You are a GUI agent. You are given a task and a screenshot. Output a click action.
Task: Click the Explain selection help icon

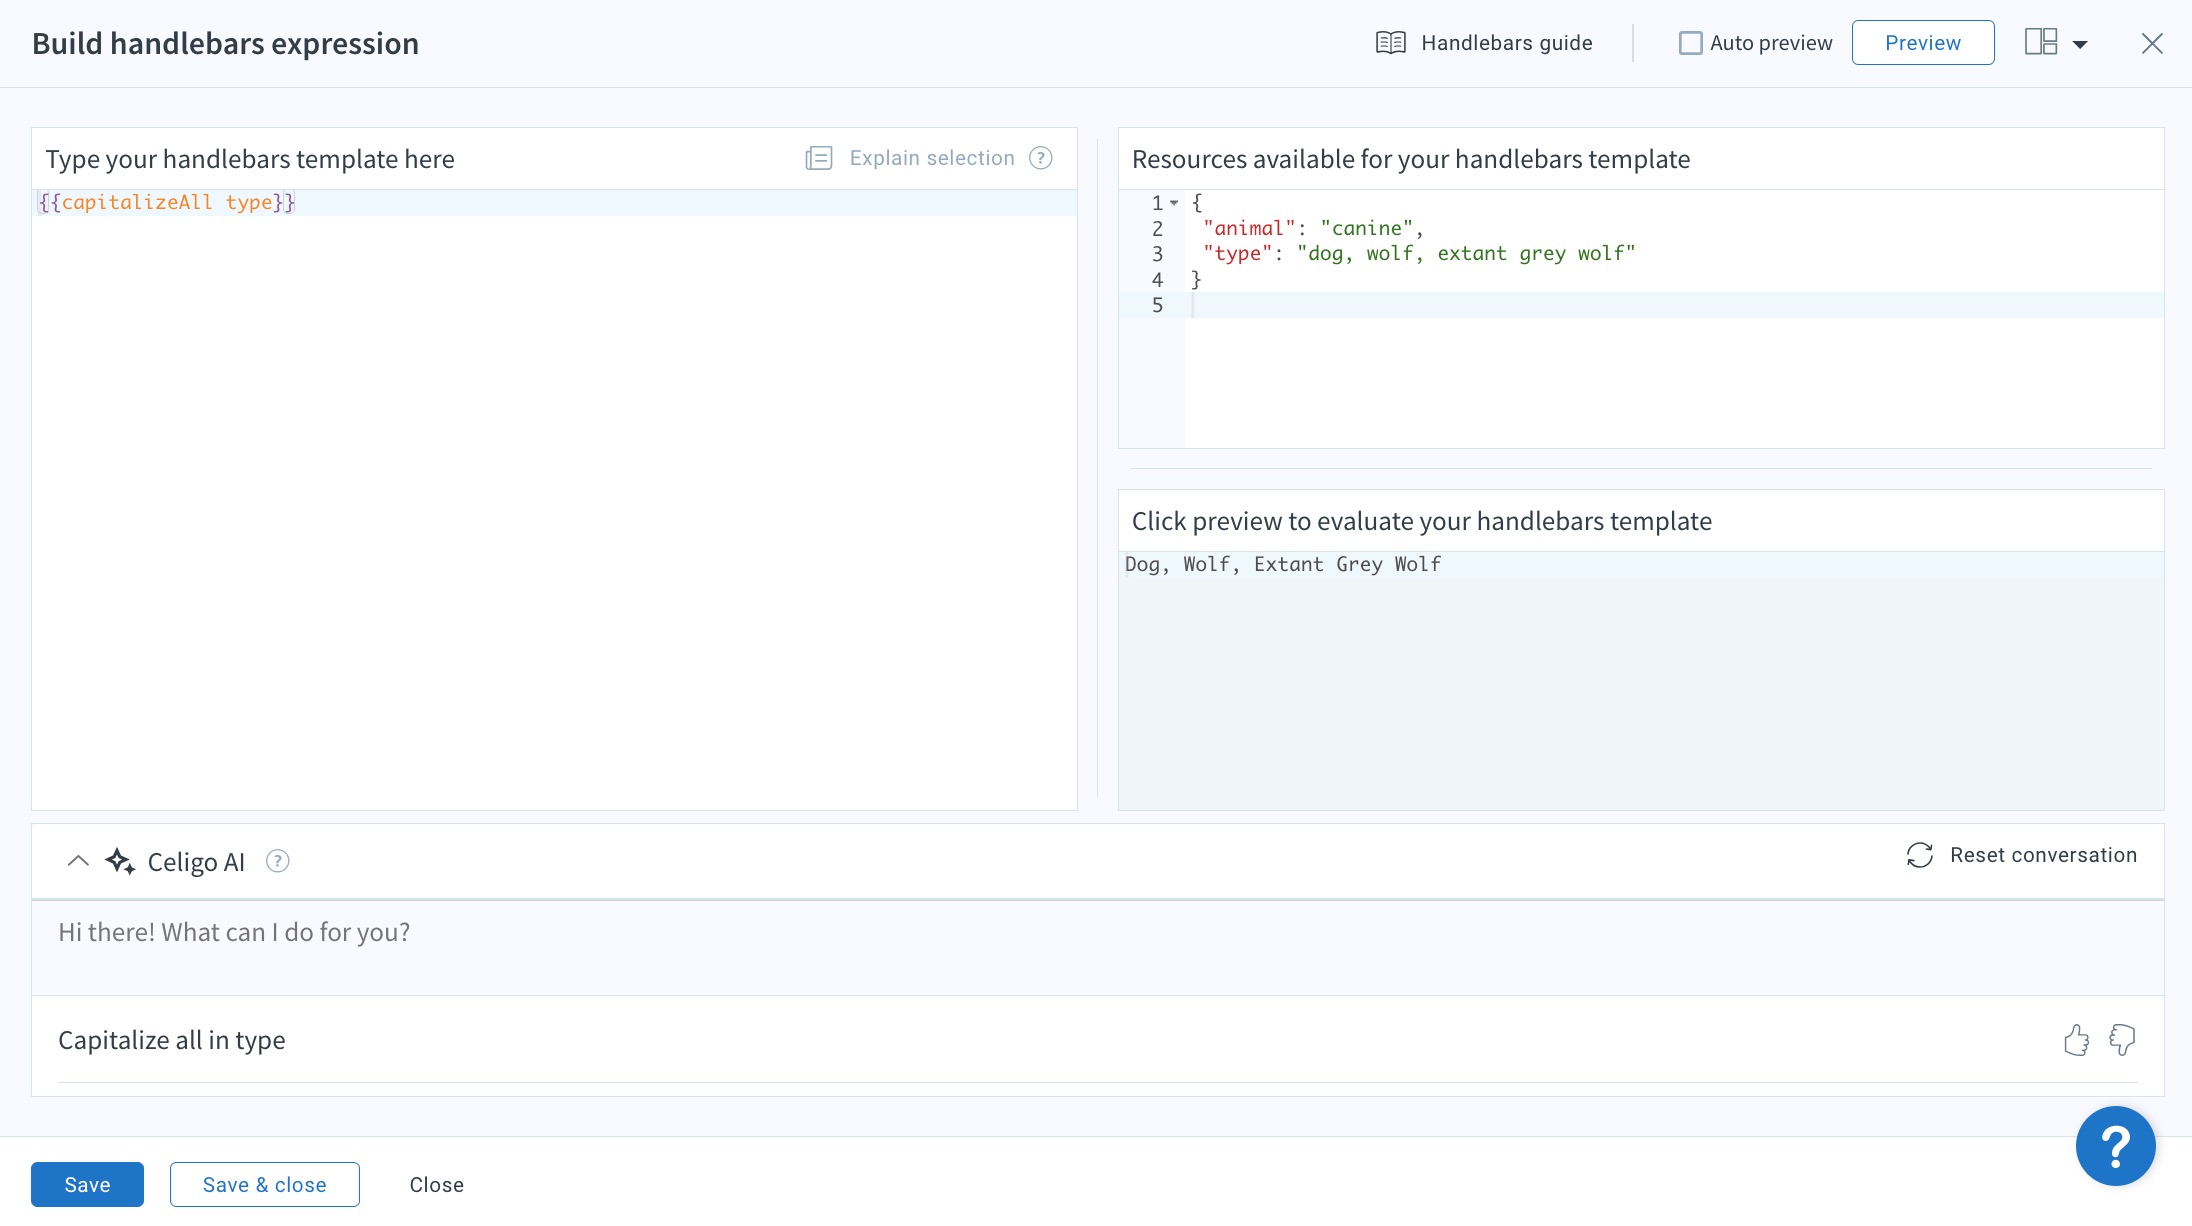[x=1040, y=158]
